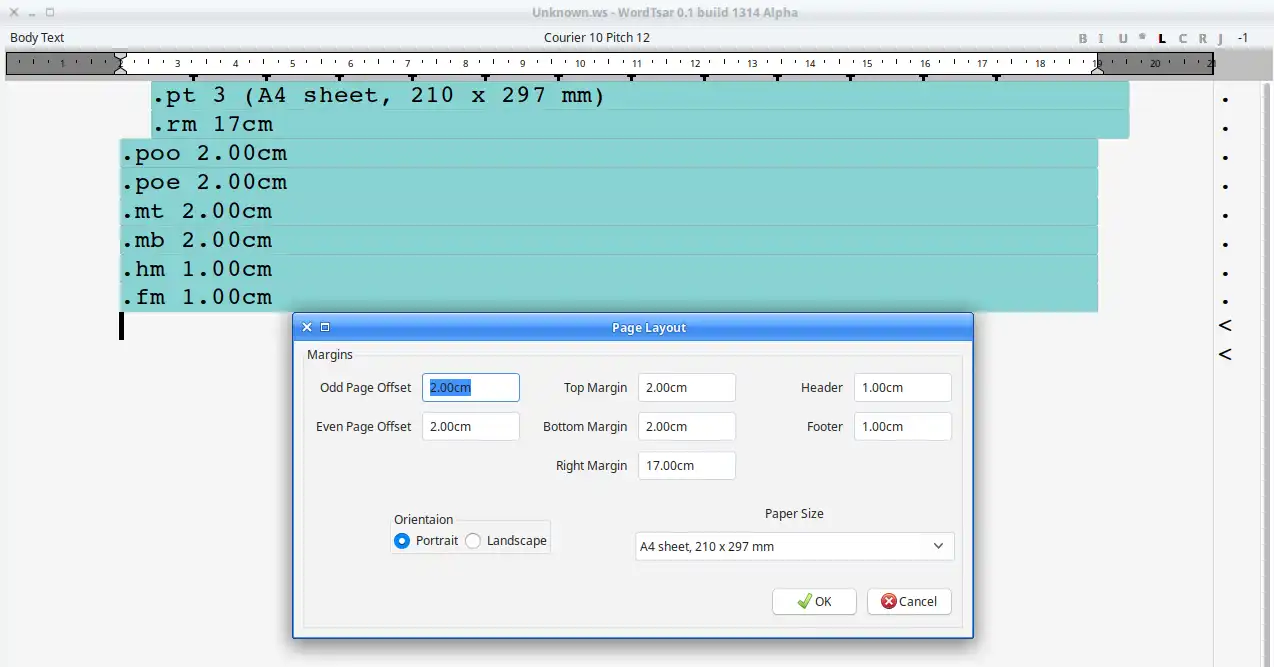Viewport: 1274px width, 667px height.
Task: Click the .mb 2.00cm line
Action: tap(609, 241)
